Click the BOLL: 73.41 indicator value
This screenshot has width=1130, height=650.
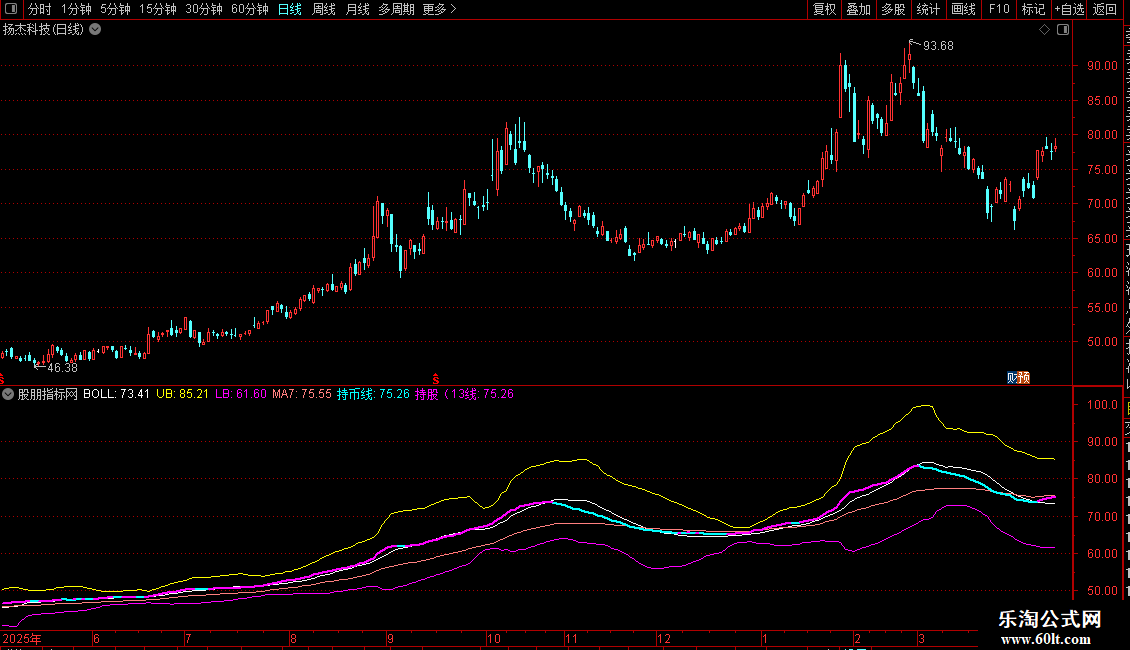(117, 394)
